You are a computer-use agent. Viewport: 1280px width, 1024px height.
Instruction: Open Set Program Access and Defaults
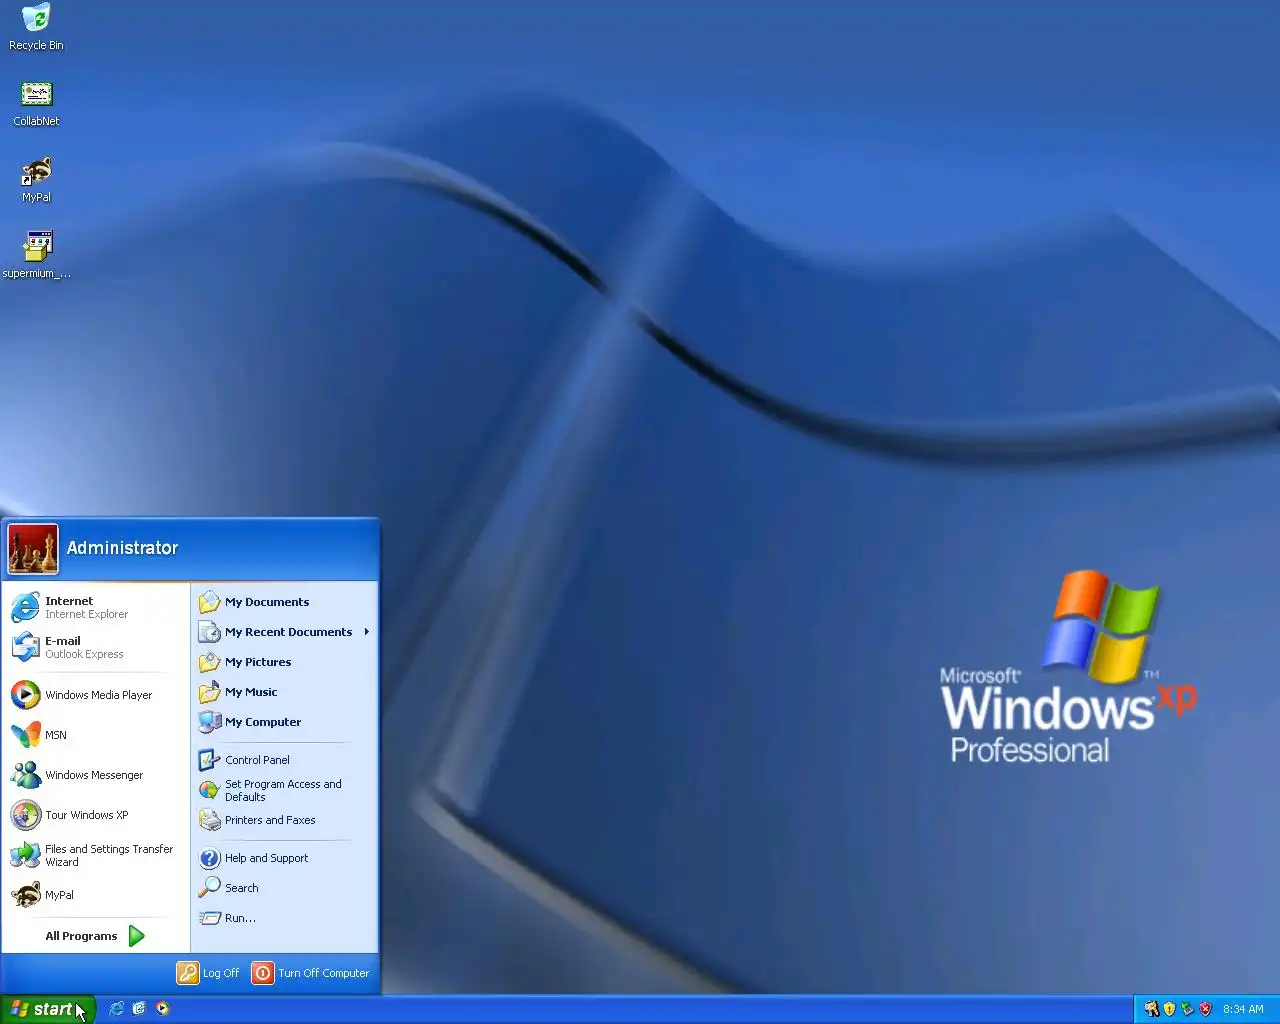click(284, 790)
